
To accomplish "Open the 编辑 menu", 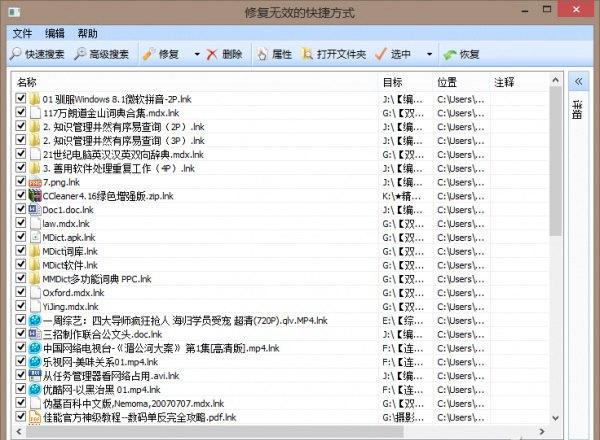I will click(55, 34).
